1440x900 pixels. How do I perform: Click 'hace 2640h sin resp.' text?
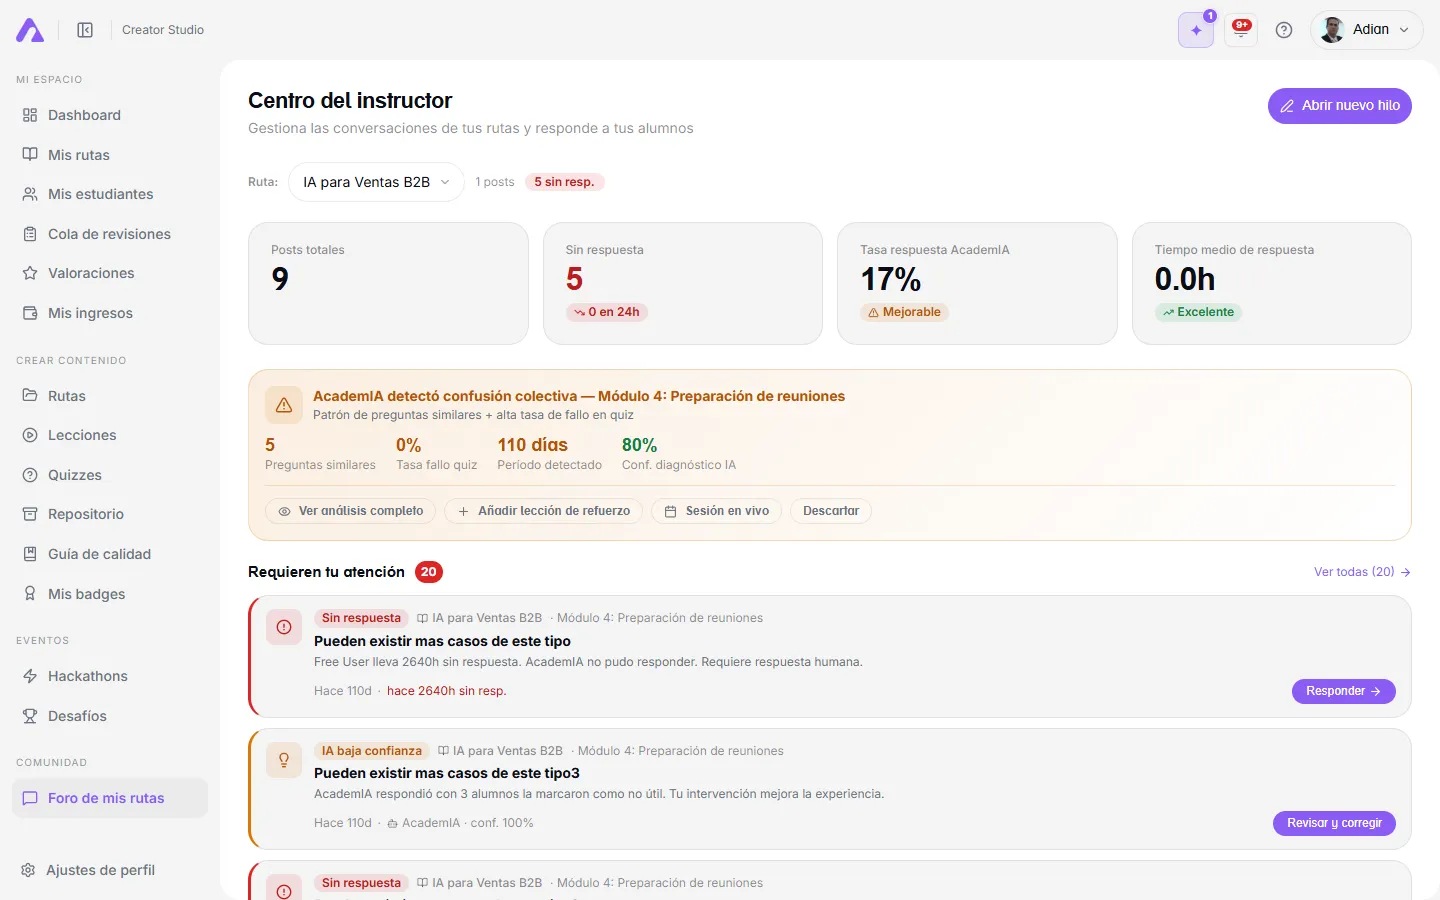point(447,691)
